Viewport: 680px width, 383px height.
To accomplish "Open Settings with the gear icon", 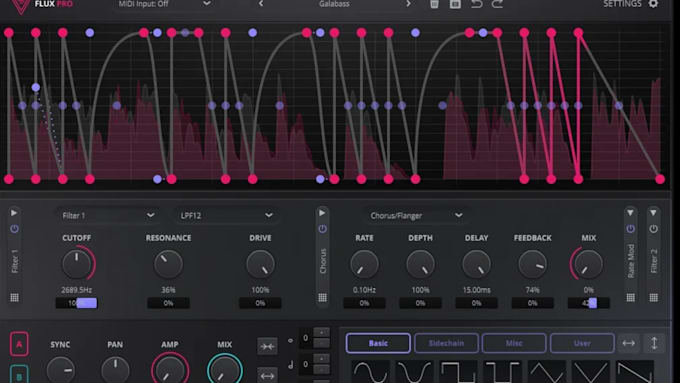I will pos(653,4).
